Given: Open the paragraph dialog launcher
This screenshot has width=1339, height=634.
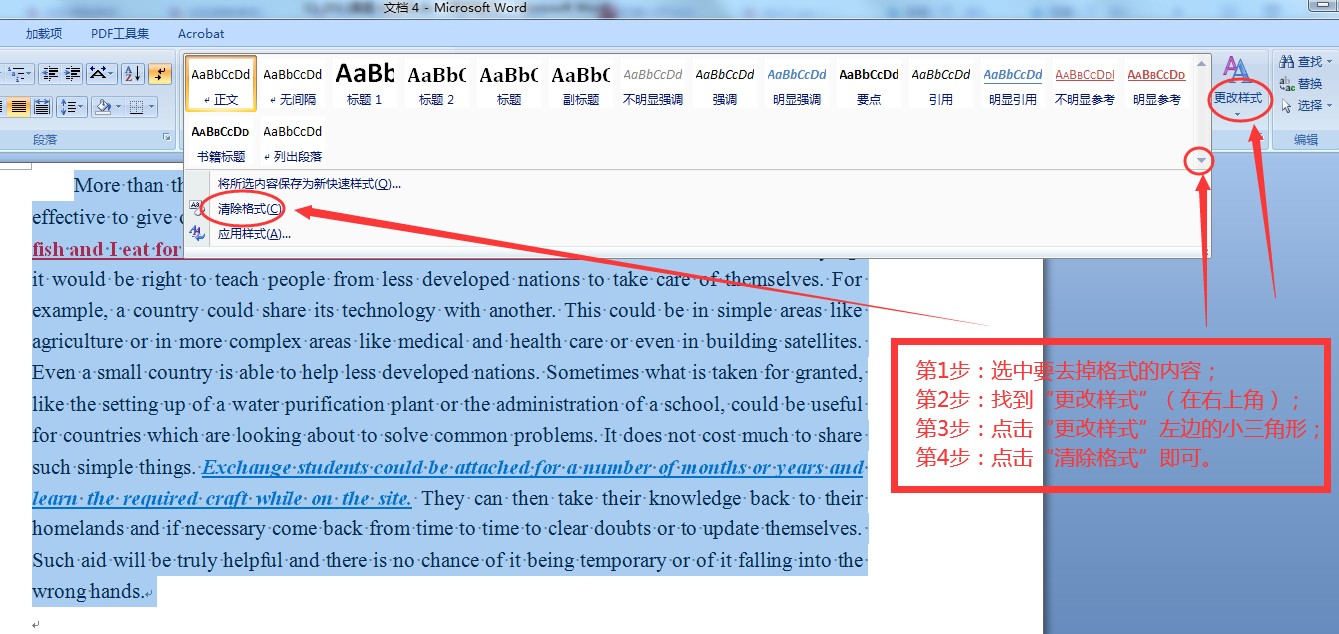Looking at the screenshot, I should [167, 137].
